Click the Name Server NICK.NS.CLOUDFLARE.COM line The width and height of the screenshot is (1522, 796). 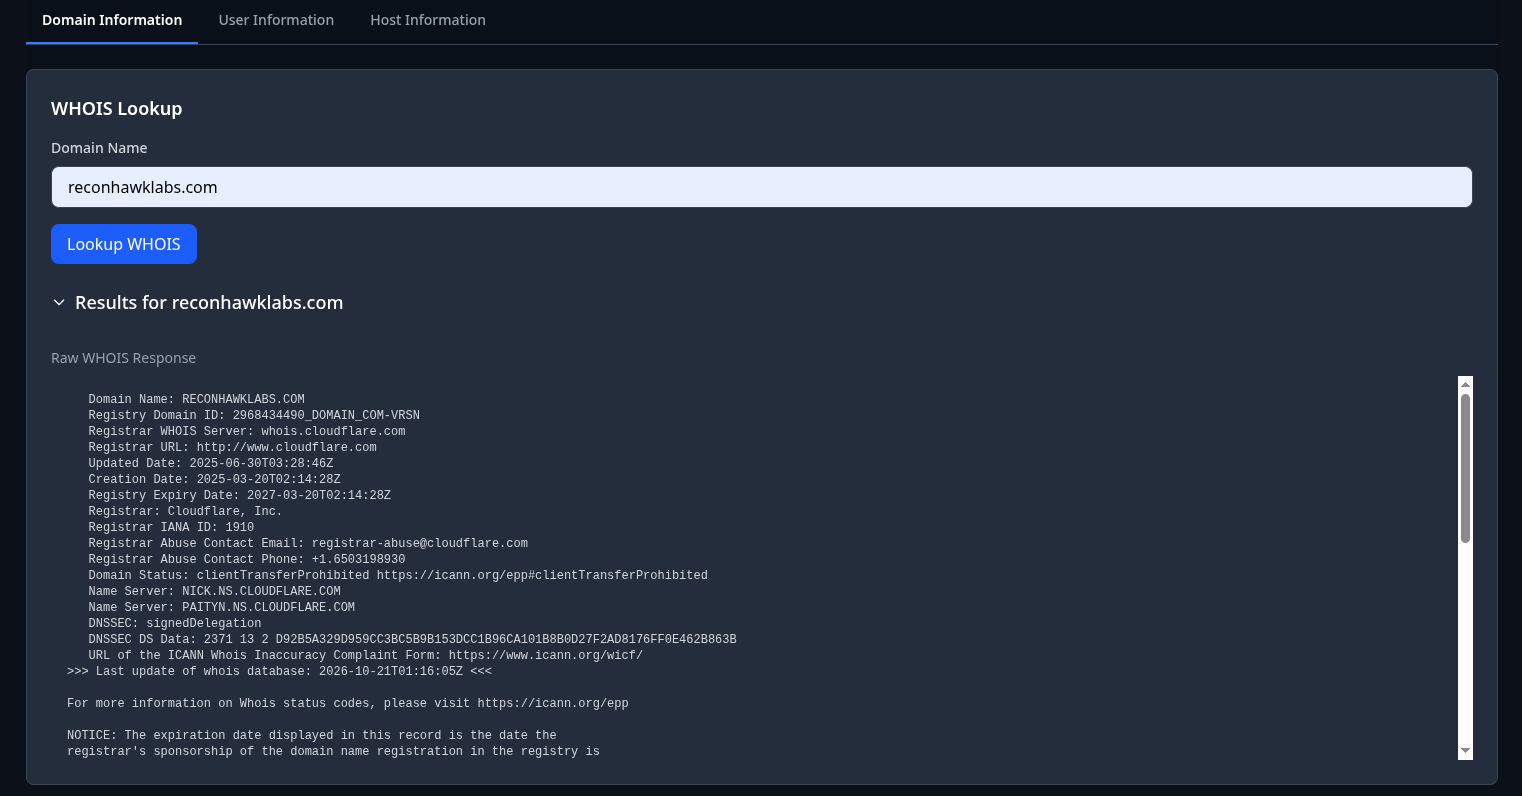214,591
